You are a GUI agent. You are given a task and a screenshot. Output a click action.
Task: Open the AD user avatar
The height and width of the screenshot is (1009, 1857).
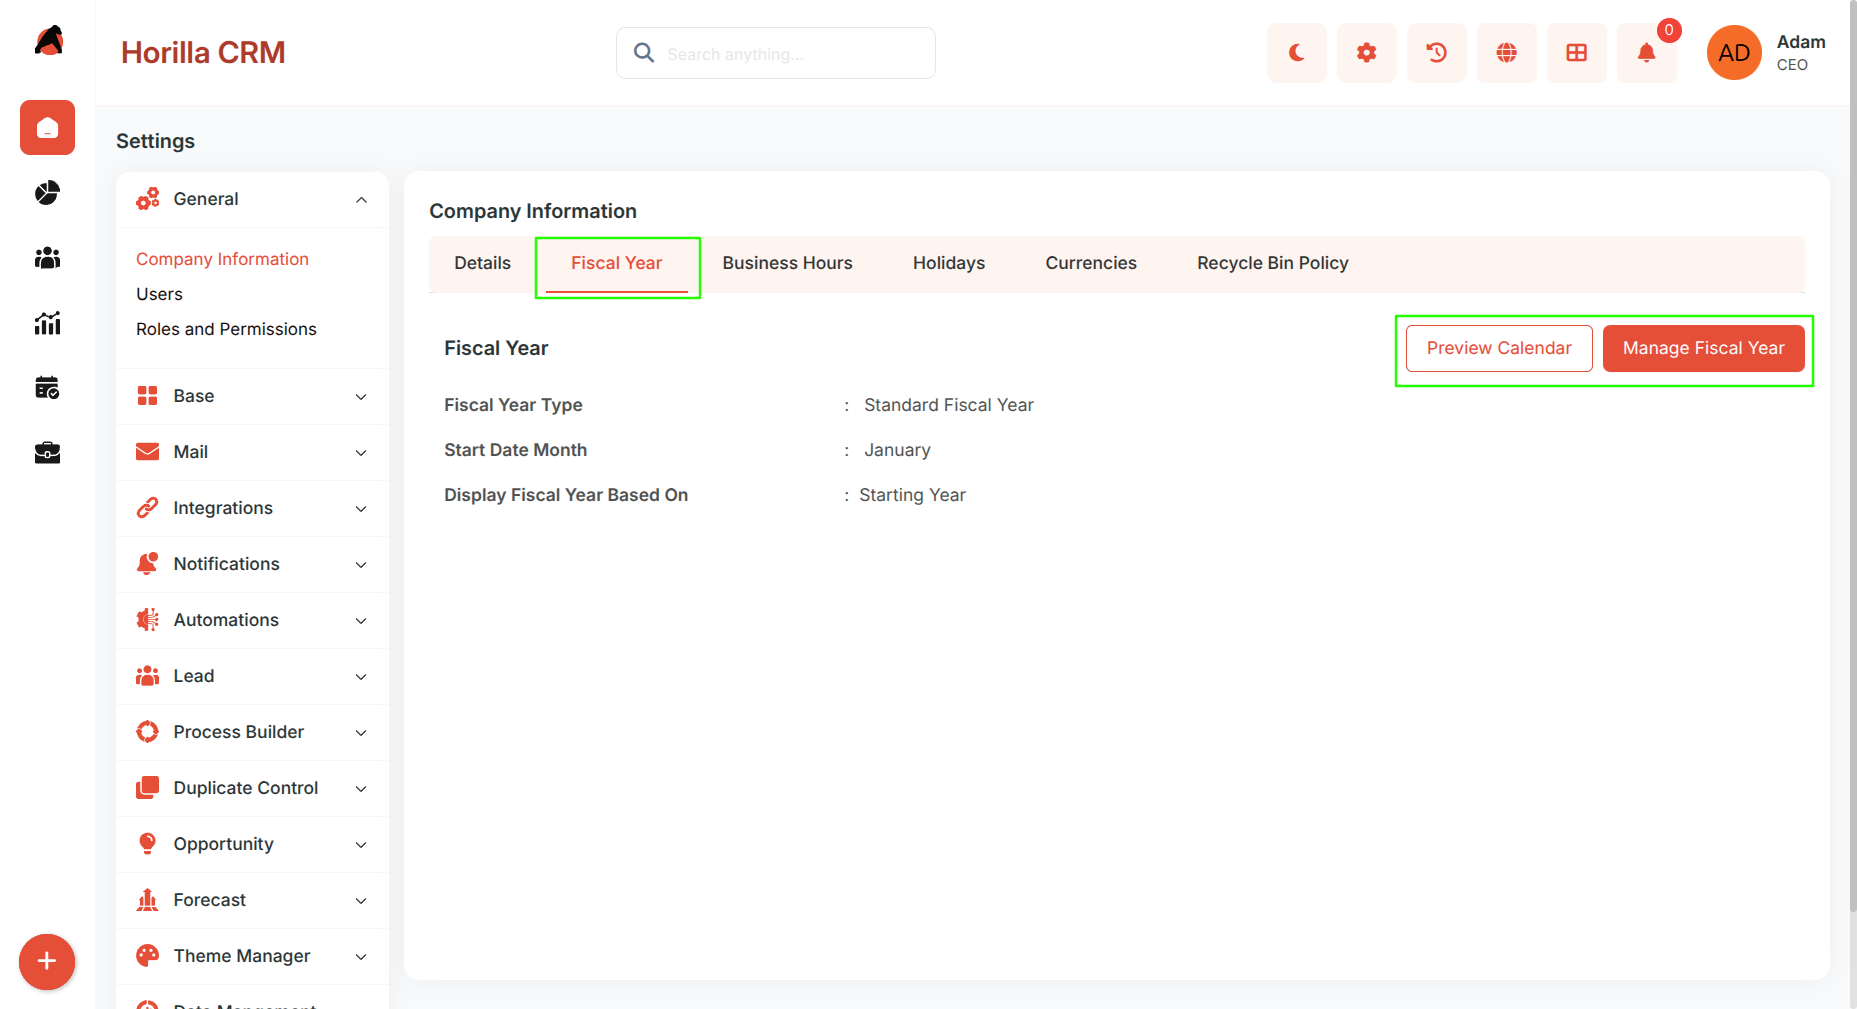coord(1734,53)
